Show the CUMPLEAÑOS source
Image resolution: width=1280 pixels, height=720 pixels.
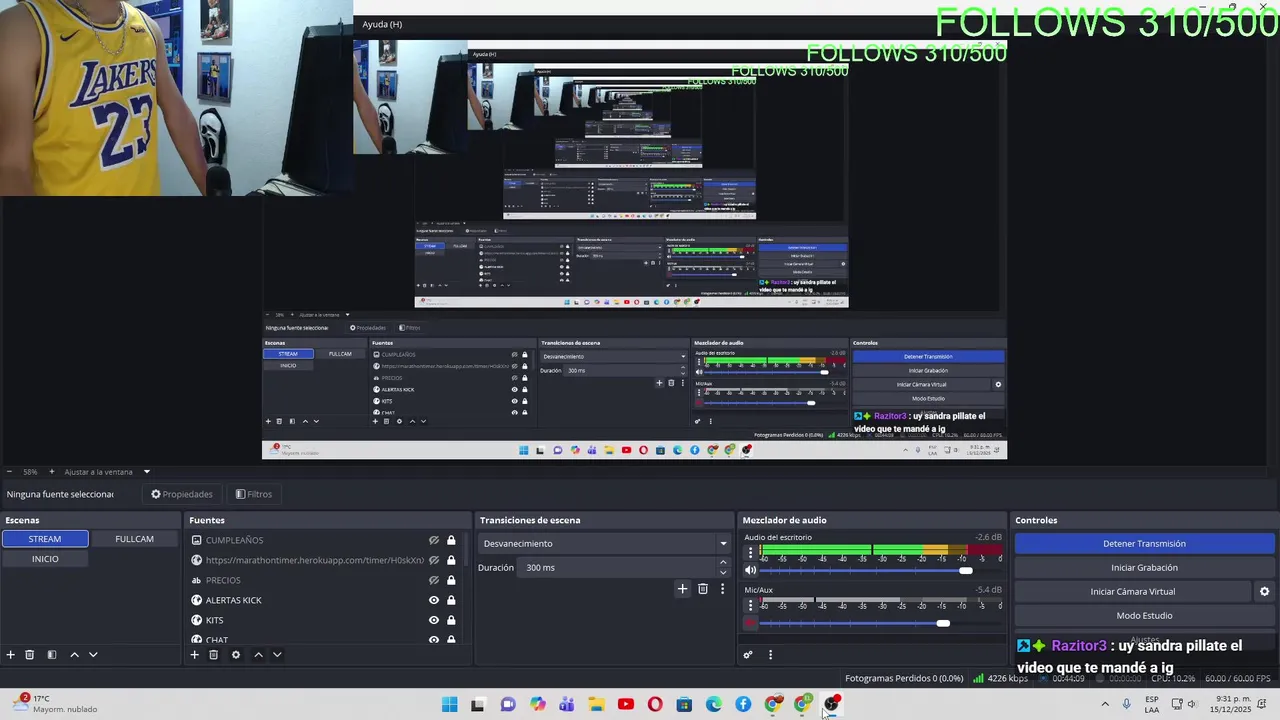click(x=434, y=540)
